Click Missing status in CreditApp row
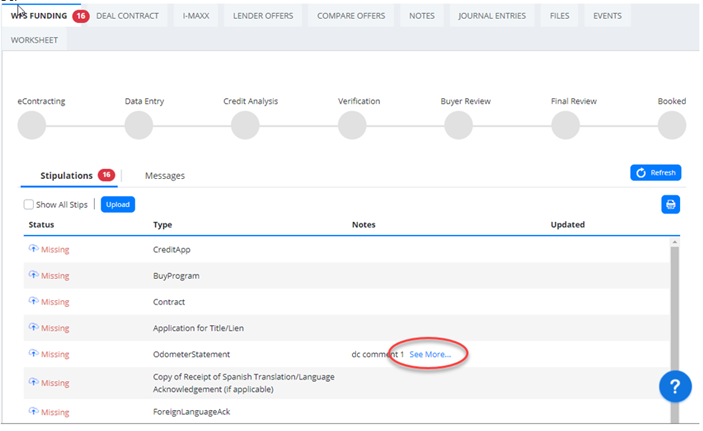The image size is (703, 431). 55,249
